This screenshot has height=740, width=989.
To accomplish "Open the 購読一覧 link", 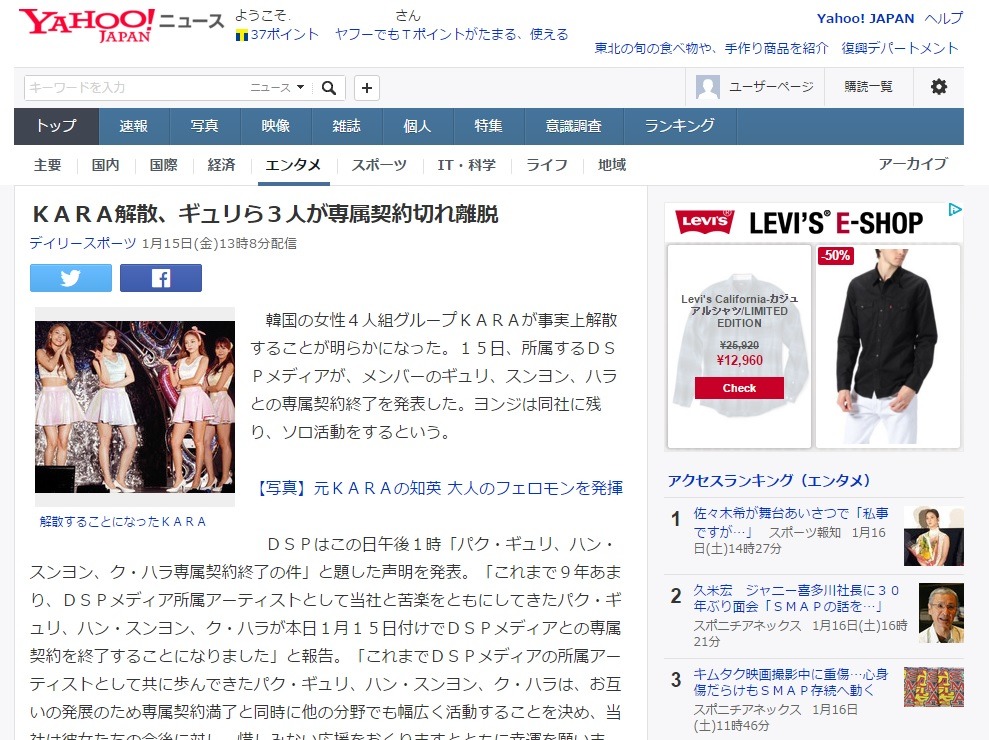I will tap(869, 86).
